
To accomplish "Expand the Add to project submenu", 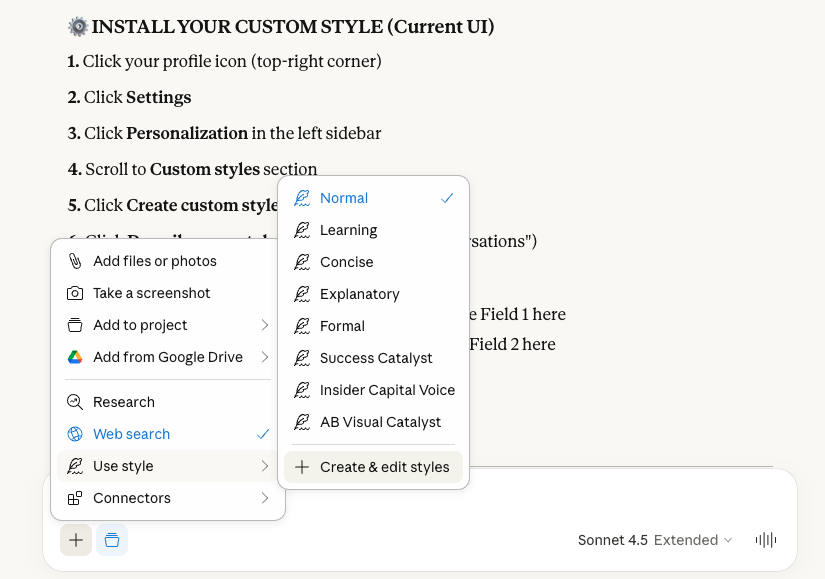I will click(x=265, y=325).
